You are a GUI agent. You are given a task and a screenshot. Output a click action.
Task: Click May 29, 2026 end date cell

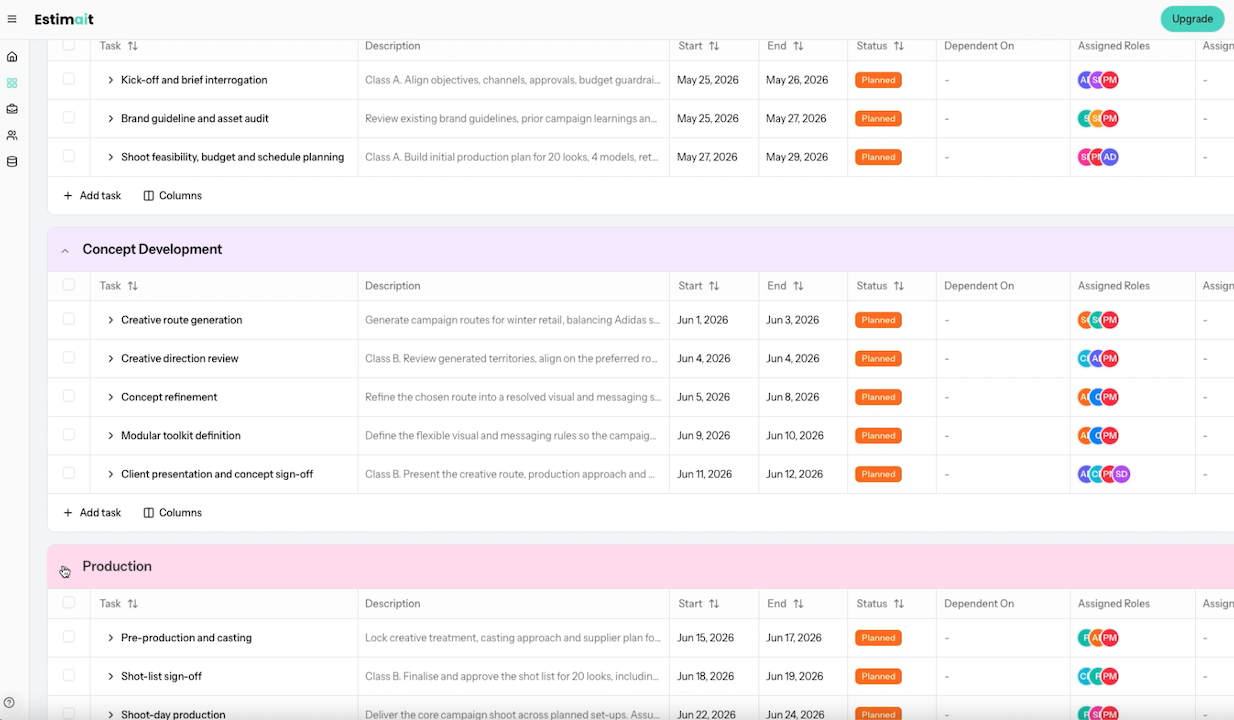803,157
